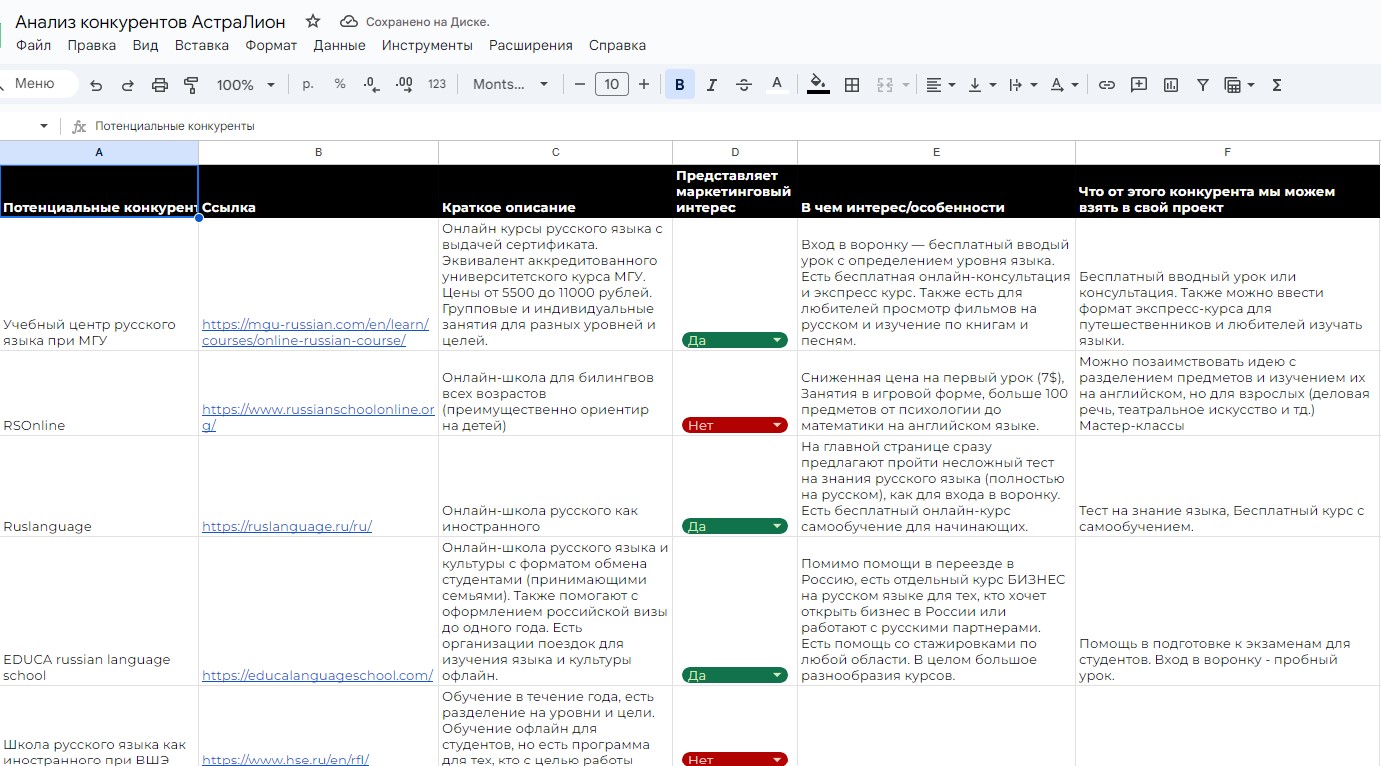This screenshot has width=1381, height=766.
Task: Click the font size field showing 10
Action: coord(612,85)
